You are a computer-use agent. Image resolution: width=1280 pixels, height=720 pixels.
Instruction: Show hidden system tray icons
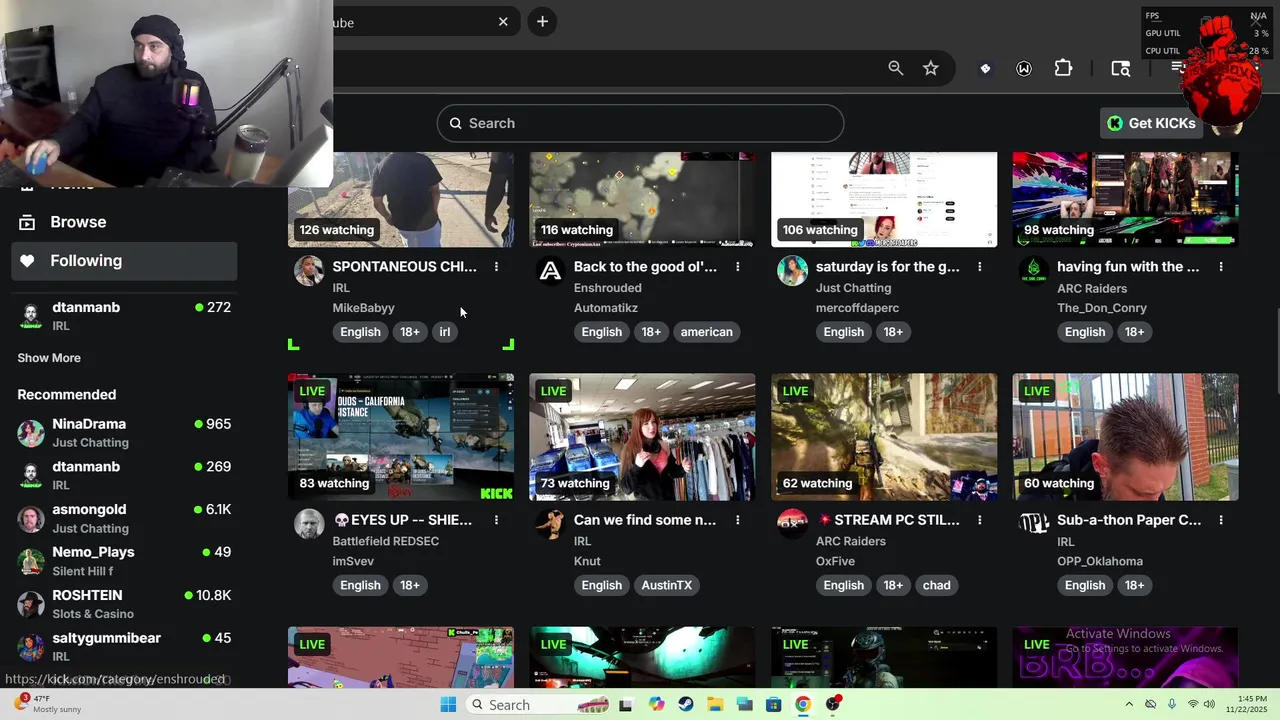1129,705
